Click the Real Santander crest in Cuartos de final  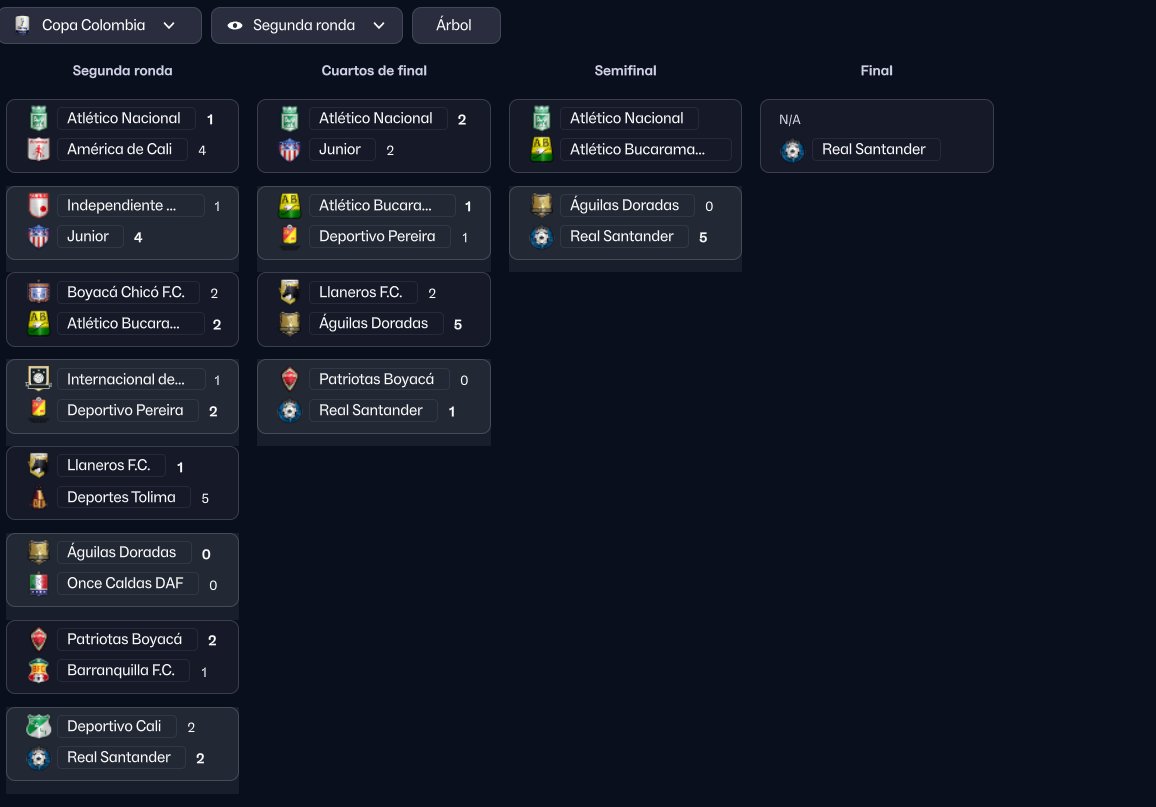[x=290, y=410]
